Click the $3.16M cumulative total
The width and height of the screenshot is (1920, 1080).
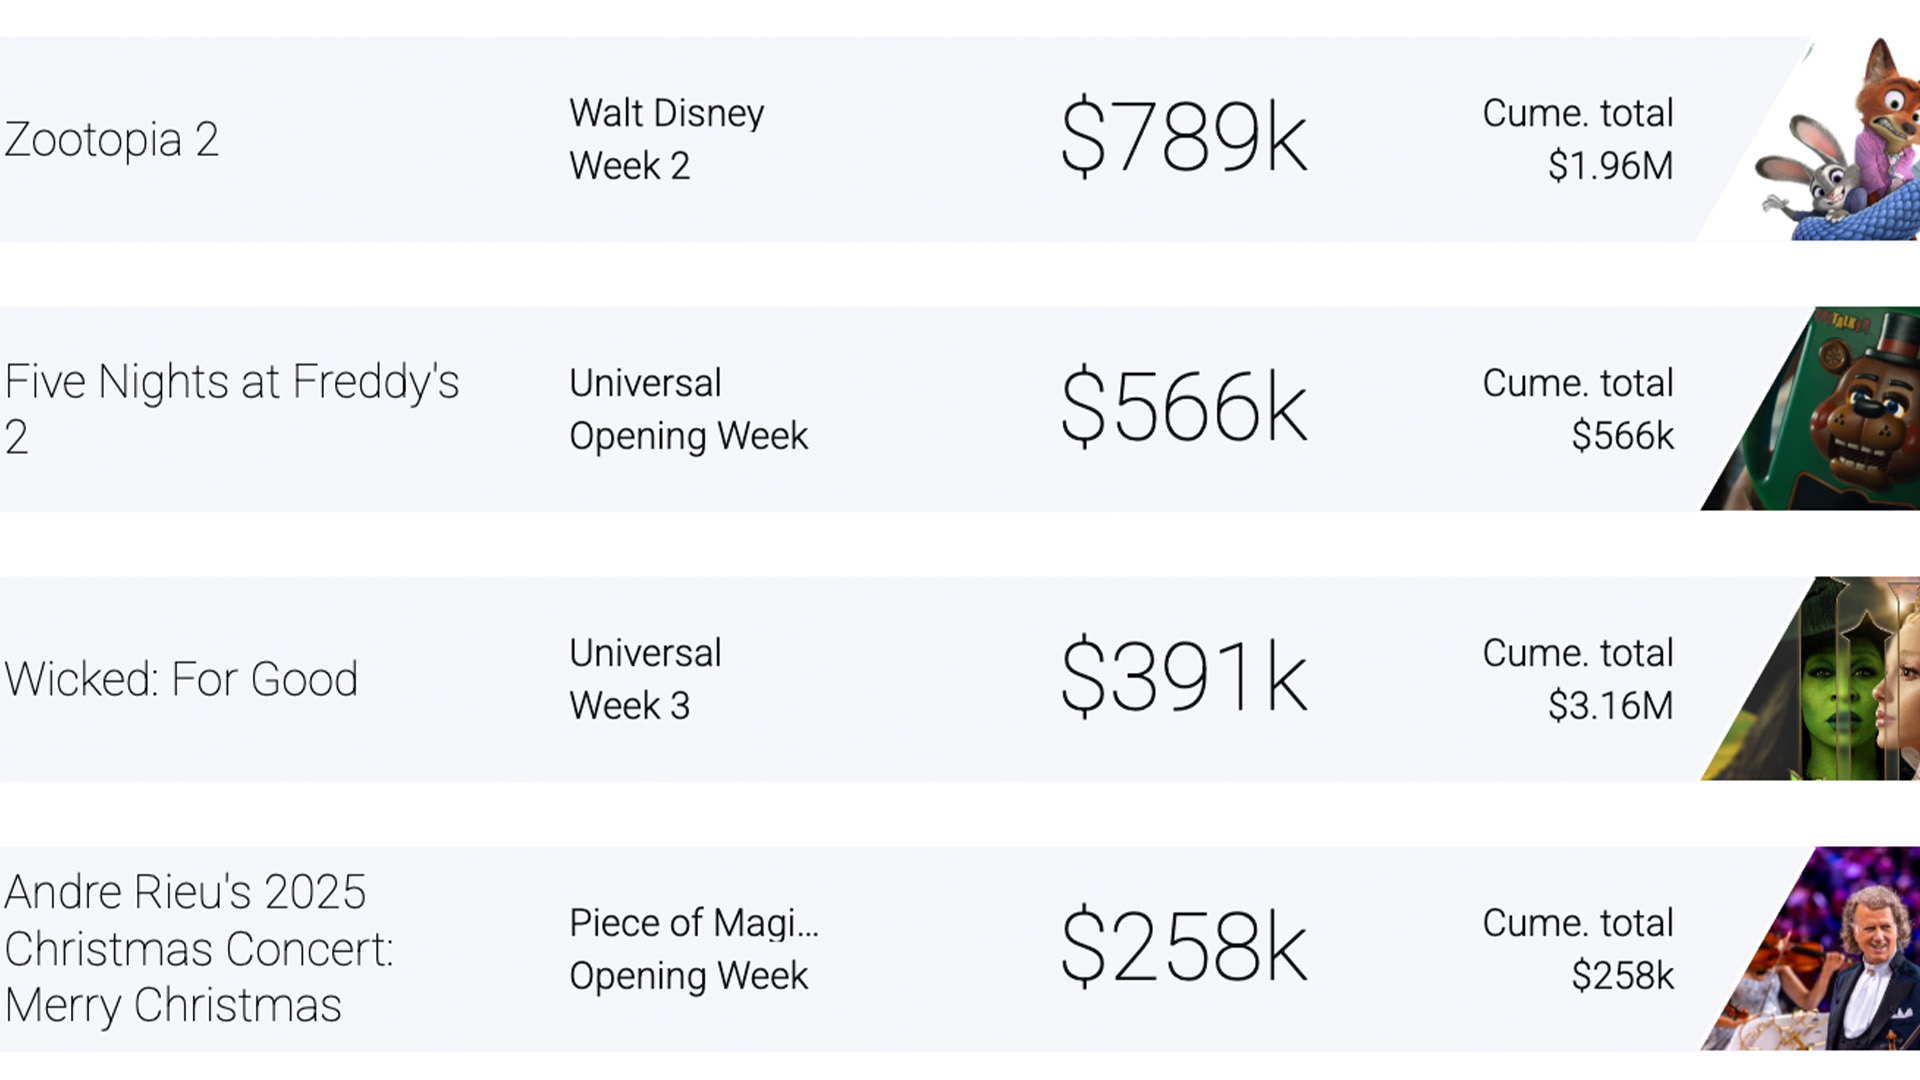coord(1610,706)
